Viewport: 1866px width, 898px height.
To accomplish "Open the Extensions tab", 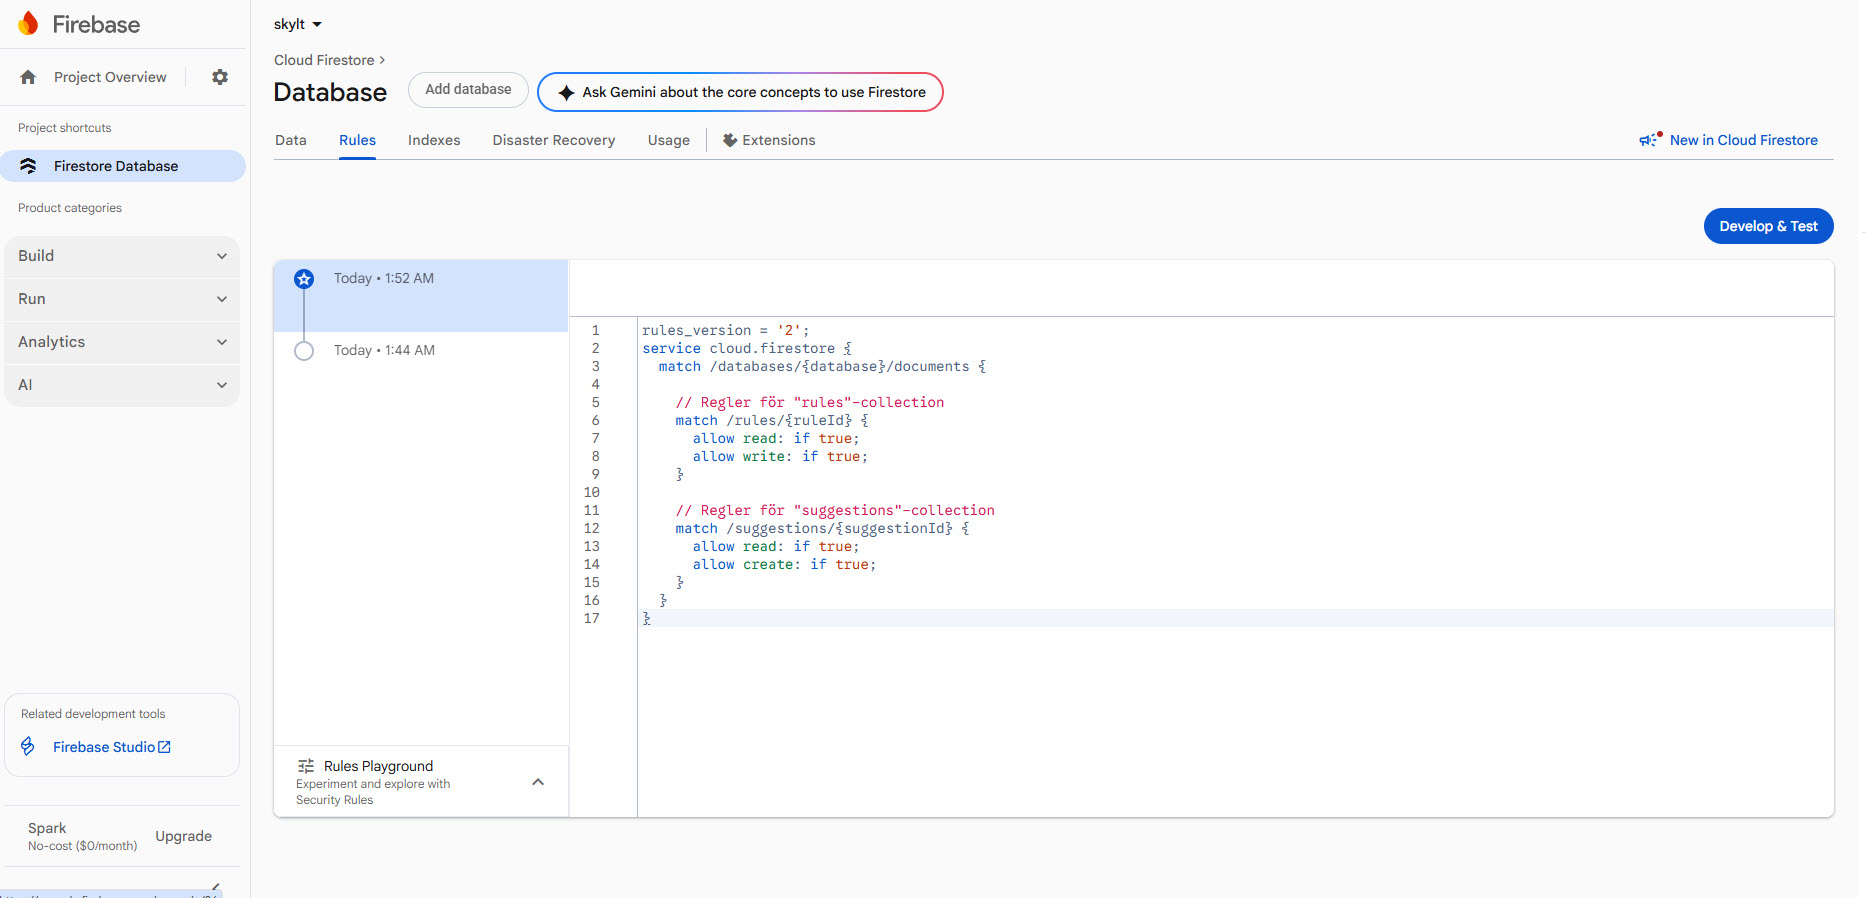I will point(769,140).
